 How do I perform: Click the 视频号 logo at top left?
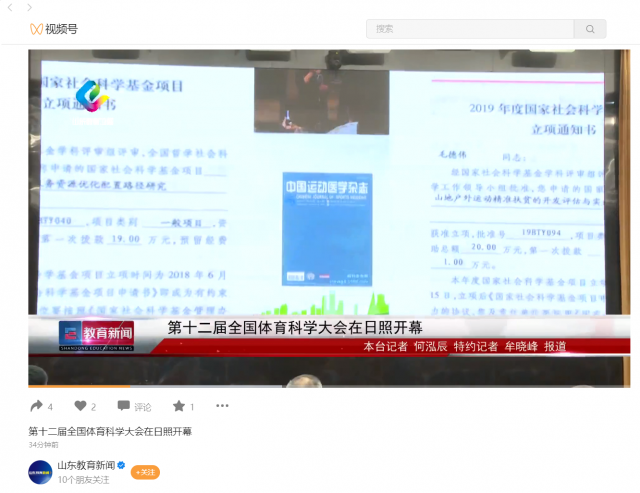click(x=53, y=29)
